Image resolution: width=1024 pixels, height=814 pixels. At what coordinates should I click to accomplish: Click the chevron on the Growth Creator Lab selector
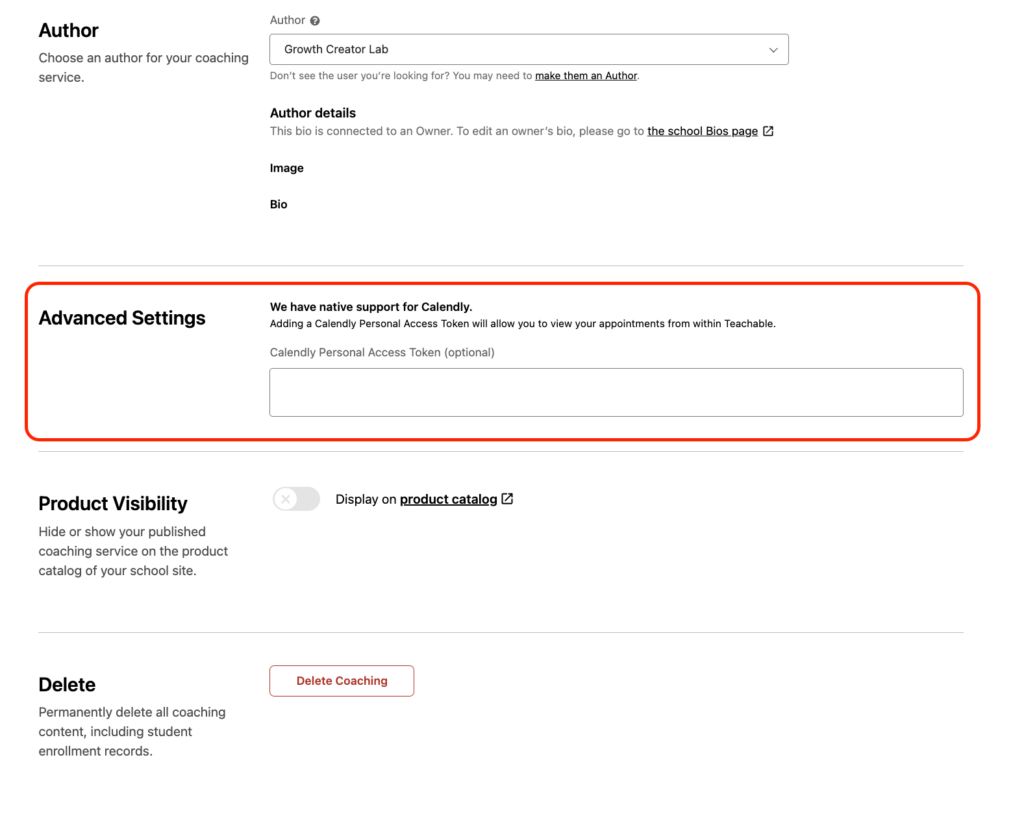tap(772, 48)
